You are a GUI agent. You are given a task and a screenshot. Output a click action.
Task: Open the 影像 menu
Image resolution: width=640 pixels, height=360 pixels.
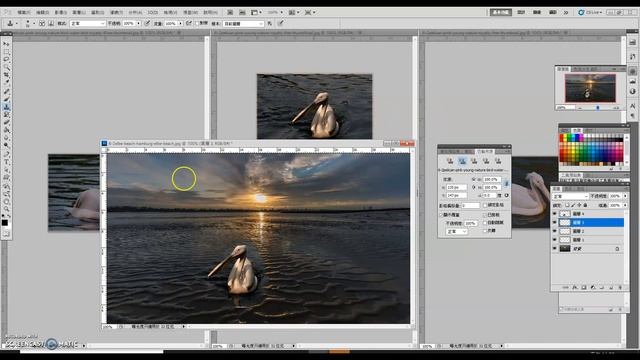60,12
